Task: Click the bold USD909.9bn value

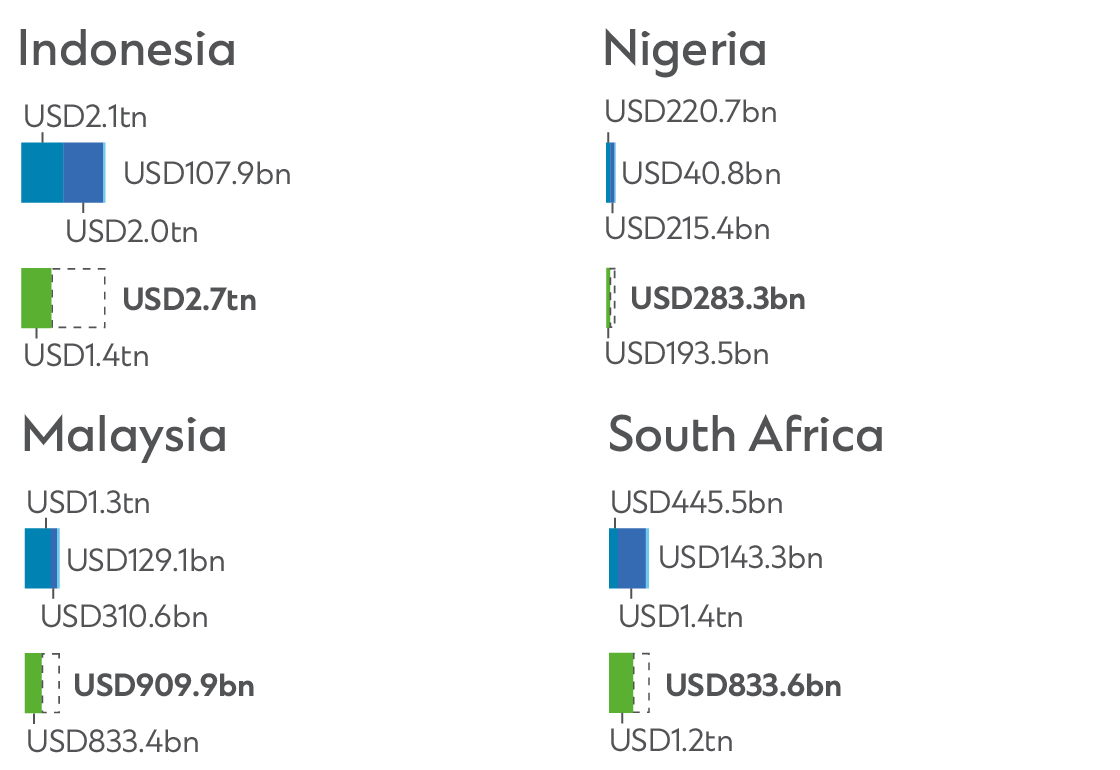Action: tap(164, 685)
